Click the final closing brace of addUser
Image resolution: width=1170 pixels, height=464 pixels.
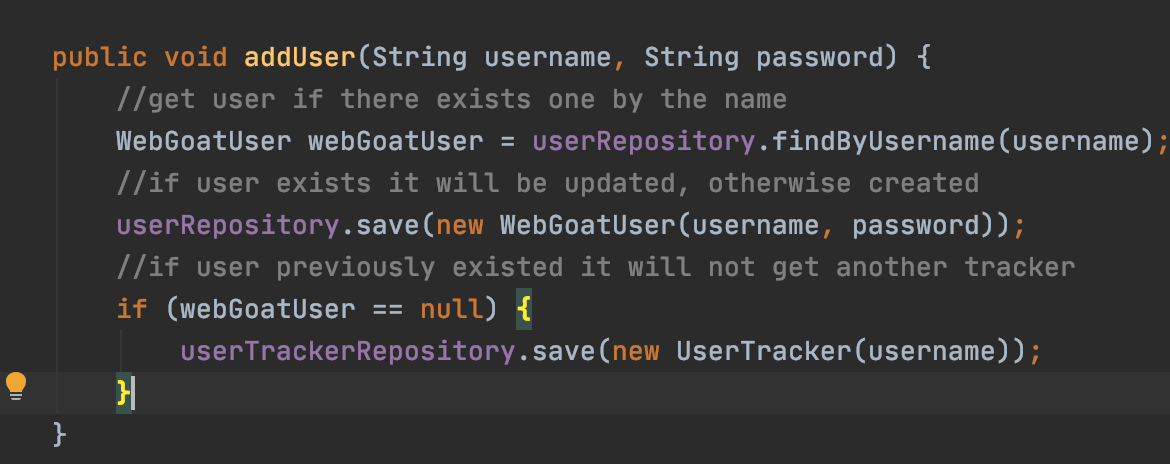pos(60,435)
